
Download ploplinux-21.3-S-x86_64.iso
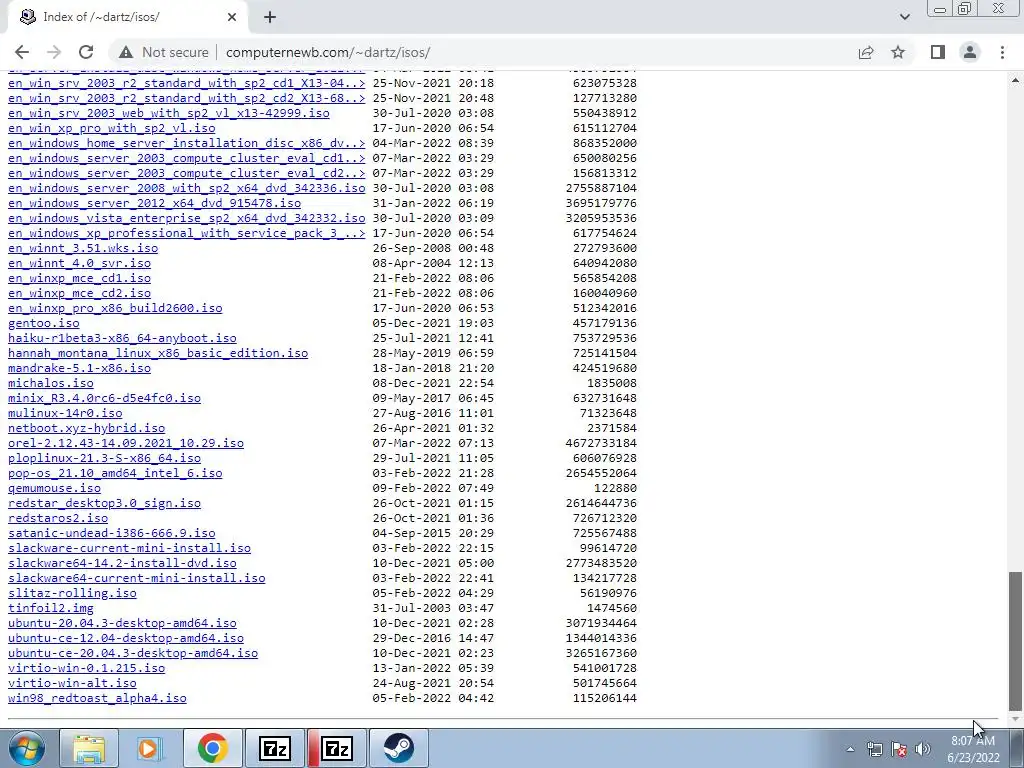click(x=104, y=458)
